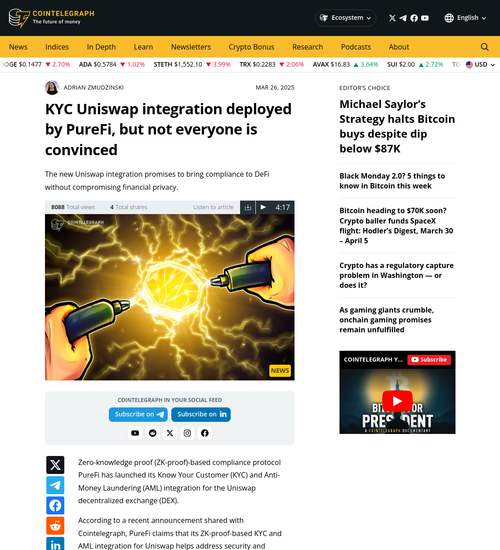
Task: Share article on Facebook via sidebar
Action: click(x=55, y=505)
